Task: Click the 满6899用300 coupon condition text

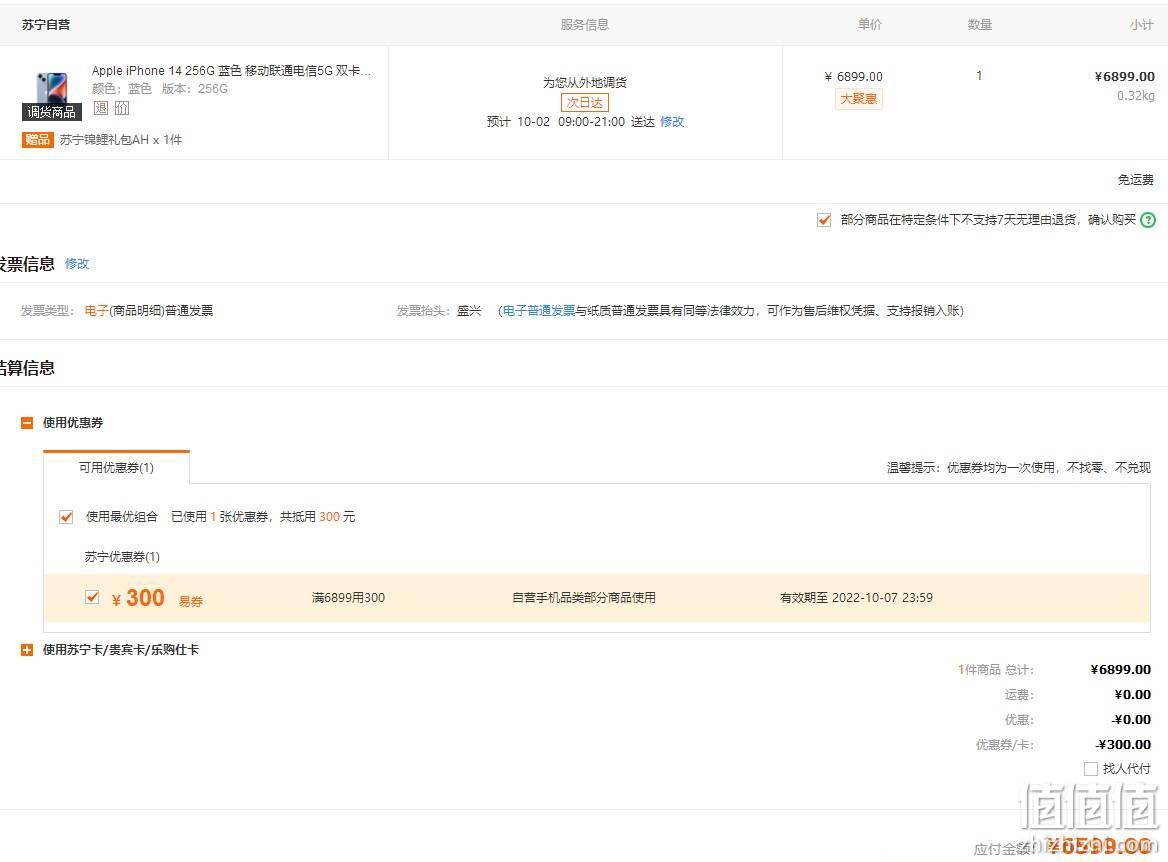Action: click(x=349, y=598)
